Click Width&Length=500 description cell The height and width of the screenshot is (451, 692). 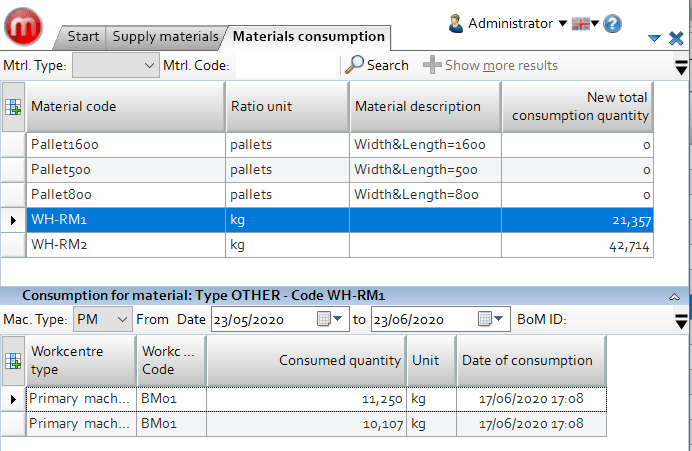point(425,170)
